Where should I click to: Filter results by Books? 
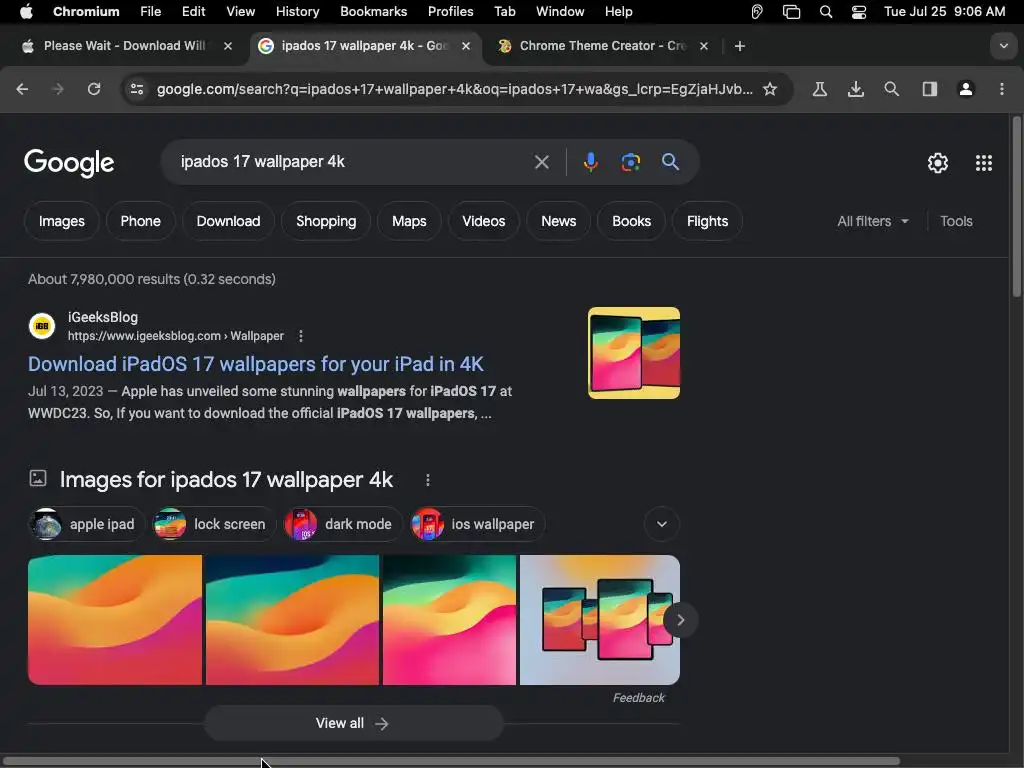pos(632,221)
